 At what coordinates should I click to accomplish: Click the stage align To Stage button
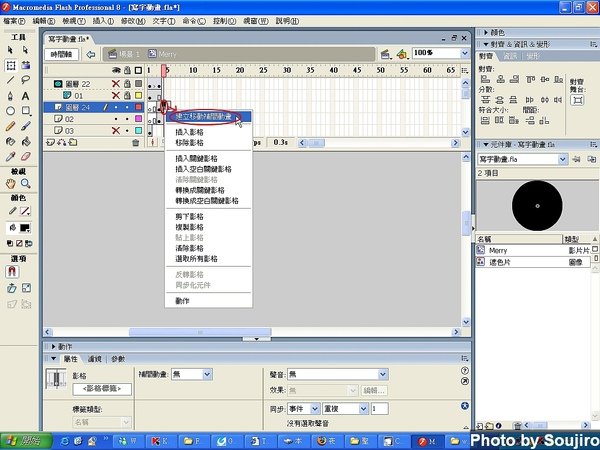577,101
